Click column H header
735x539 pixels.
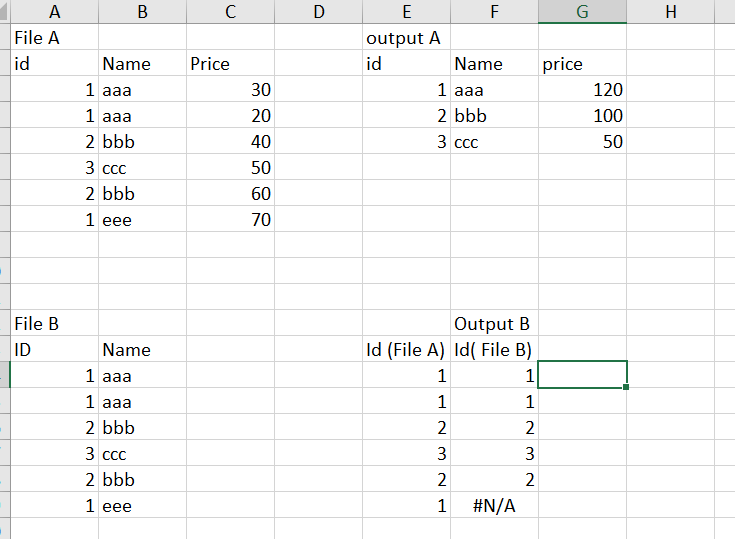point(670,12)
